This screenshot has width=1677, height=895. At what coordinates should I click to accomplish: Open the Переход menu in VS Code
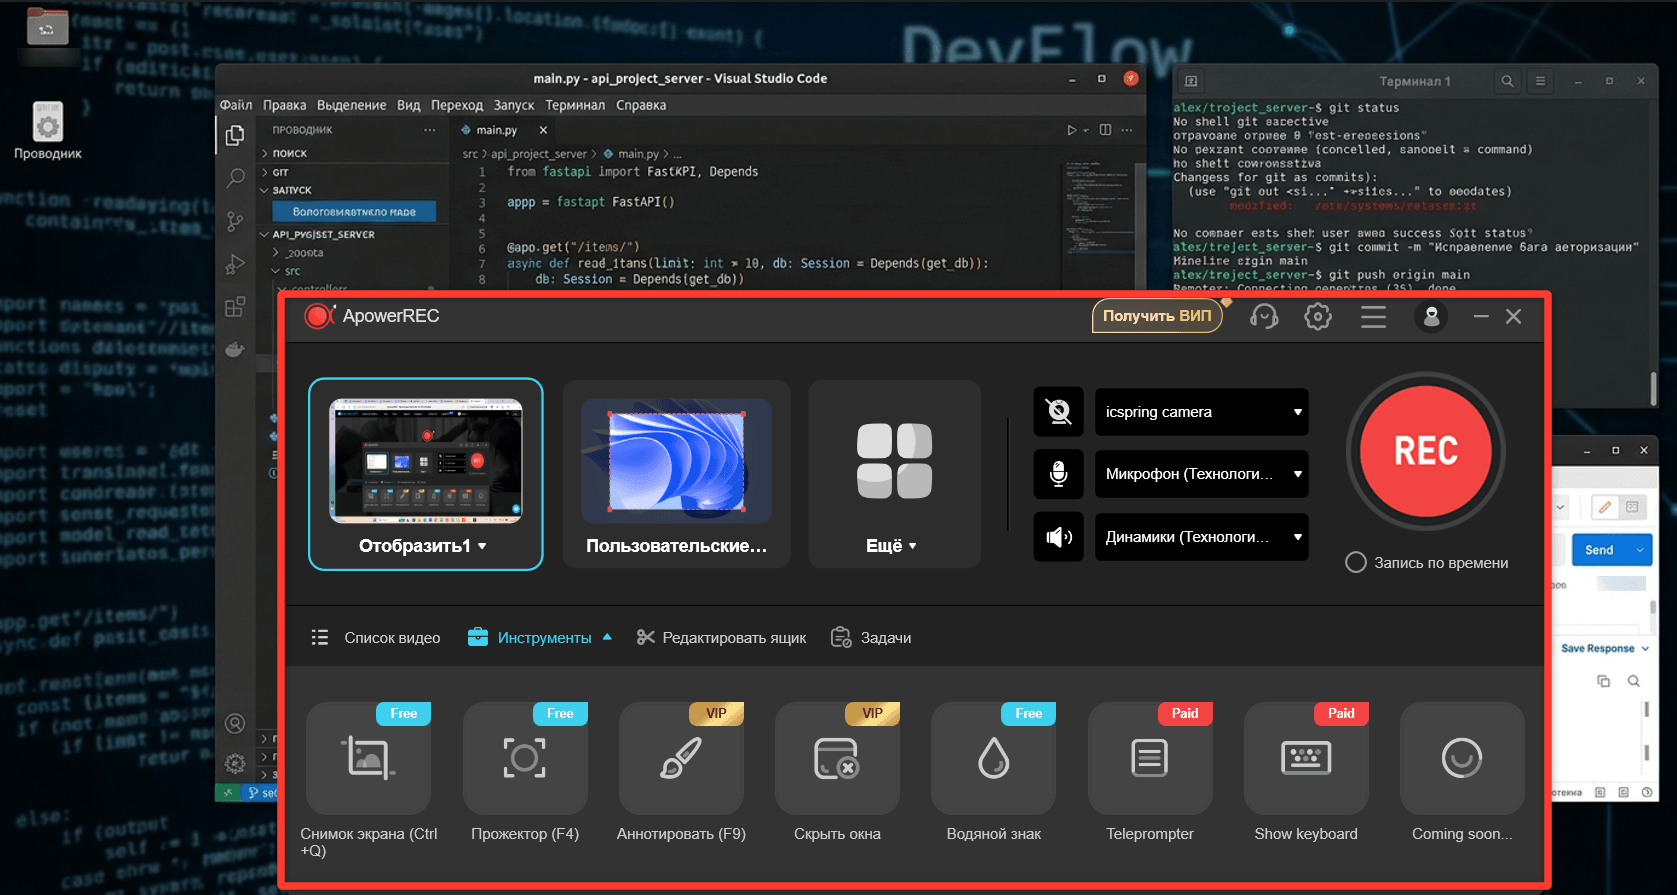[457, 105]
